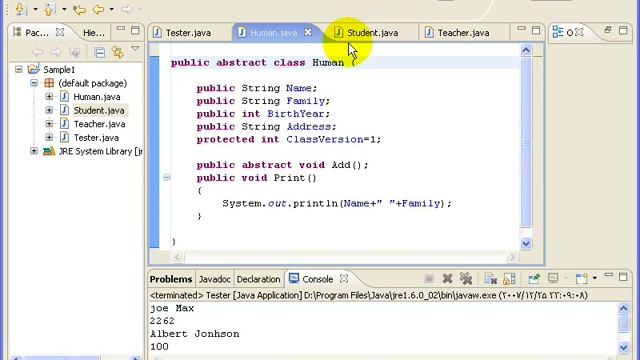
Task: Maximize the Console panel
Action: (x=623, y=277)
